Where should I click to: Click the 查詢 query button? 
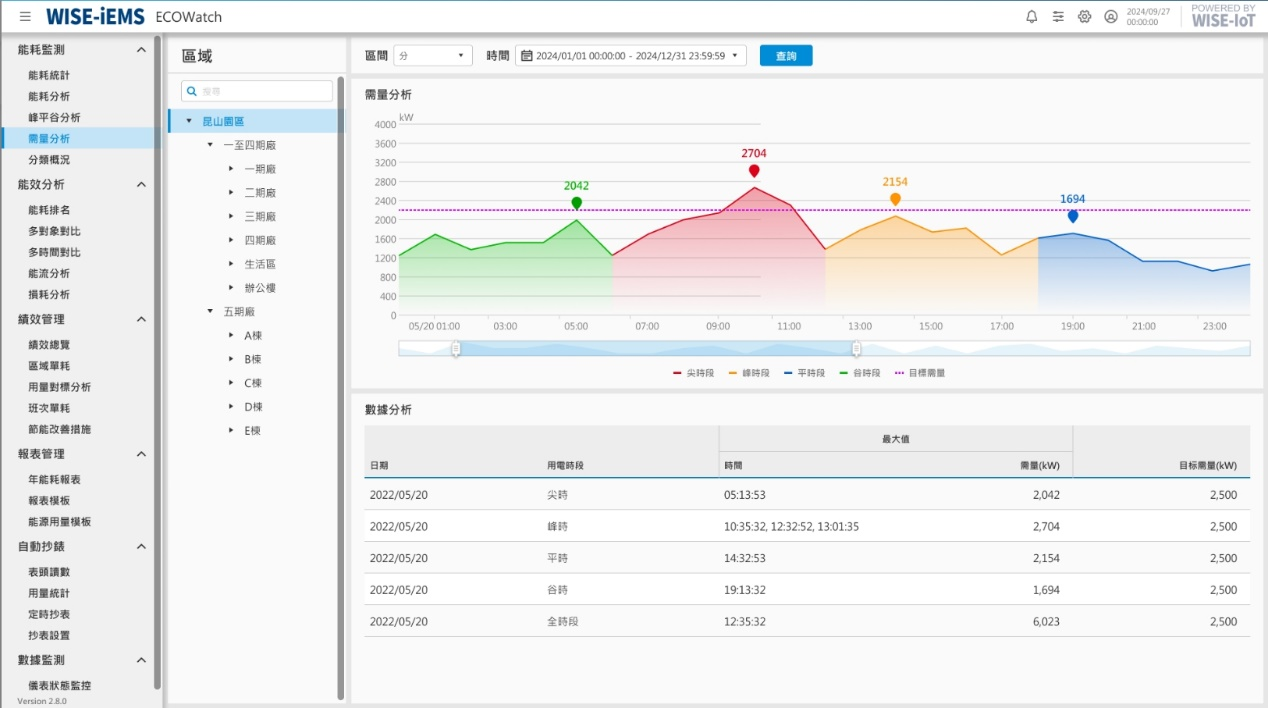pos(786,56)
